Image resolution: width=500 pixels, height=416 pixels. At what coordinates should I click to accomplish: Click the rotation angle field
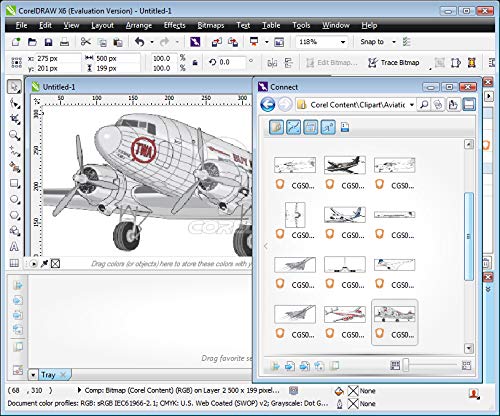(x=232, y=62)
